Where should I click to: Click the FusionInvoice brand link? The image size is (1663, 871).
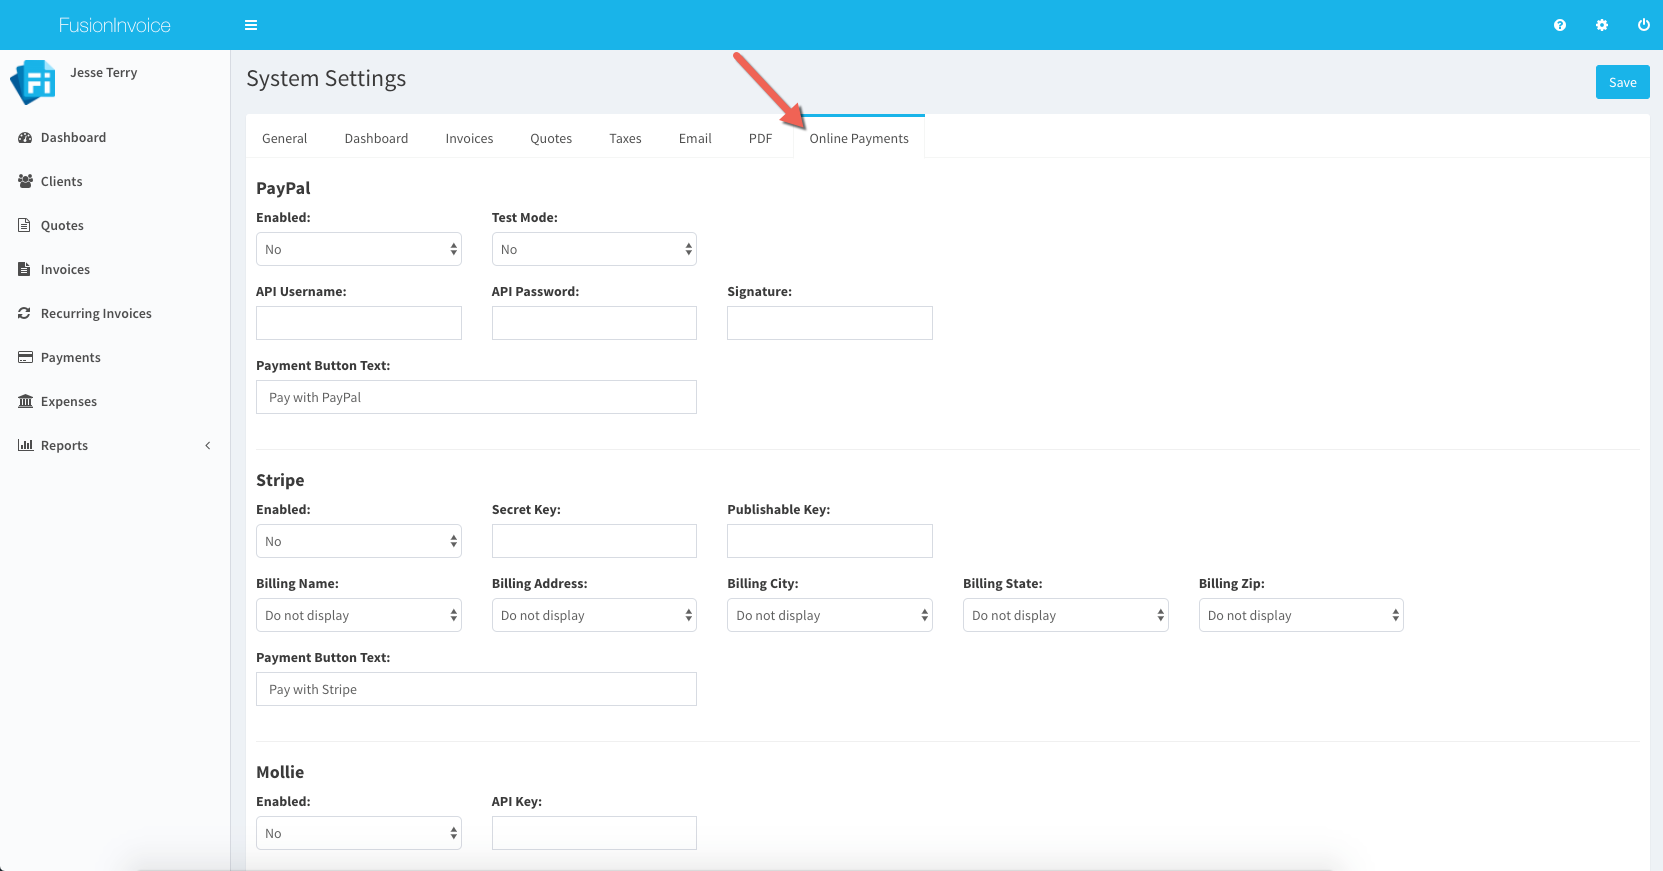pyautogui.click(x=114, y=25)
